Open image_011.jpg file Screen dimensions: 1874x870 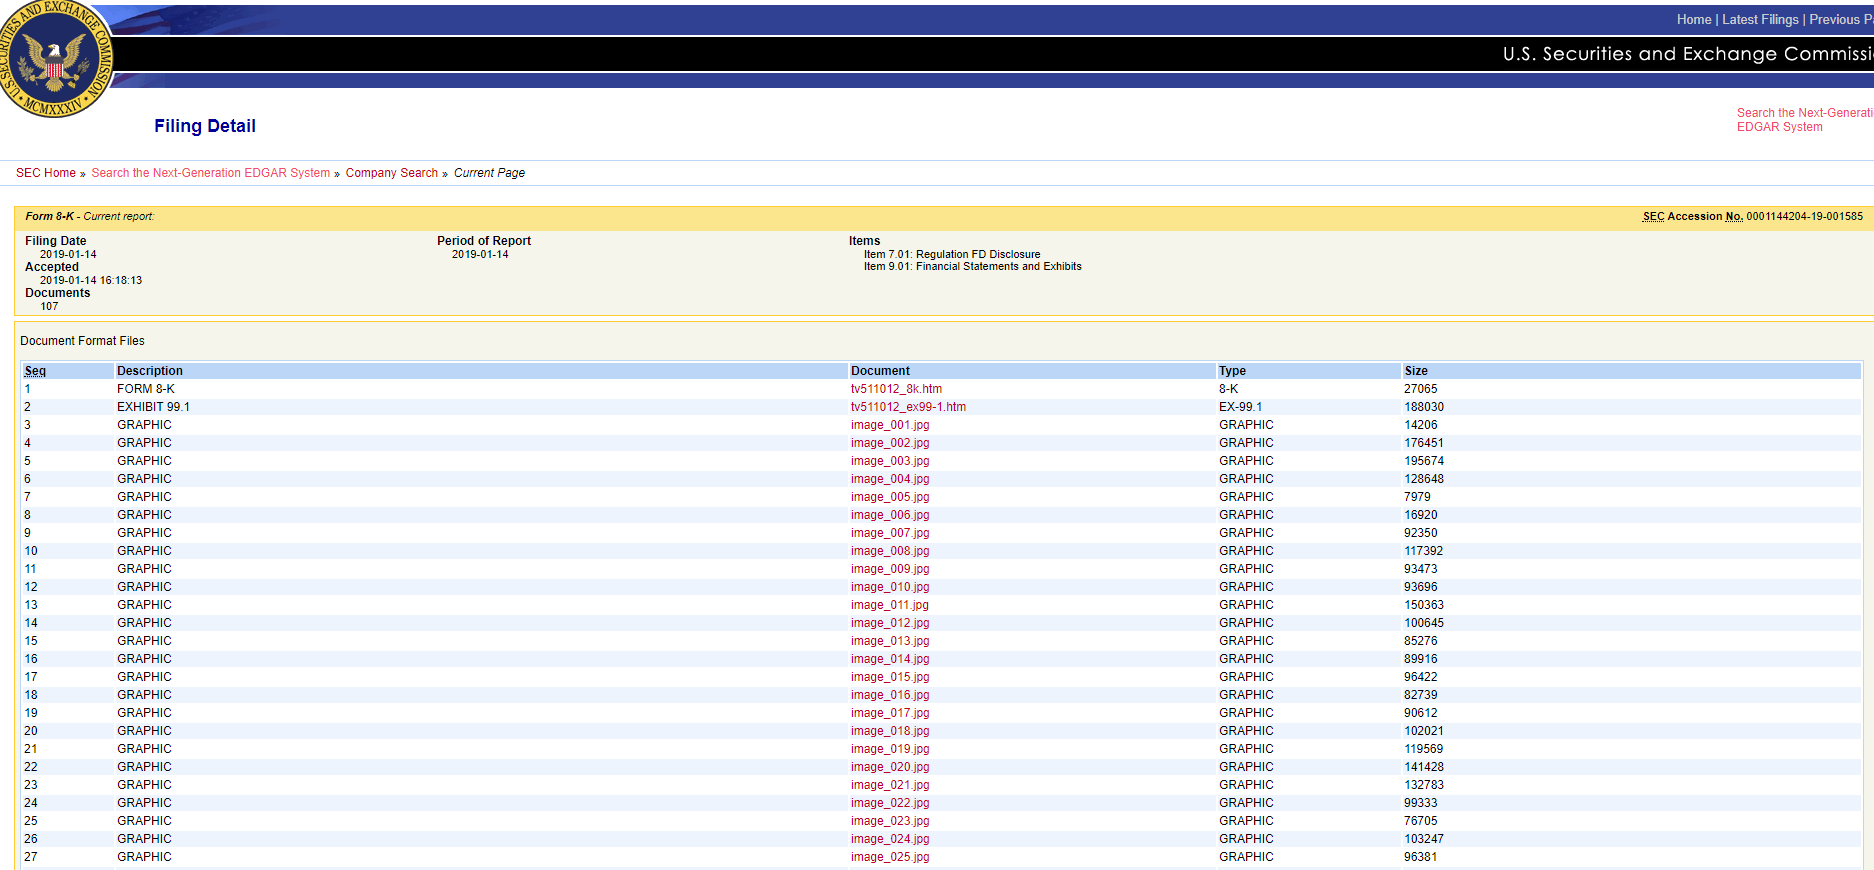coord(890,605)
